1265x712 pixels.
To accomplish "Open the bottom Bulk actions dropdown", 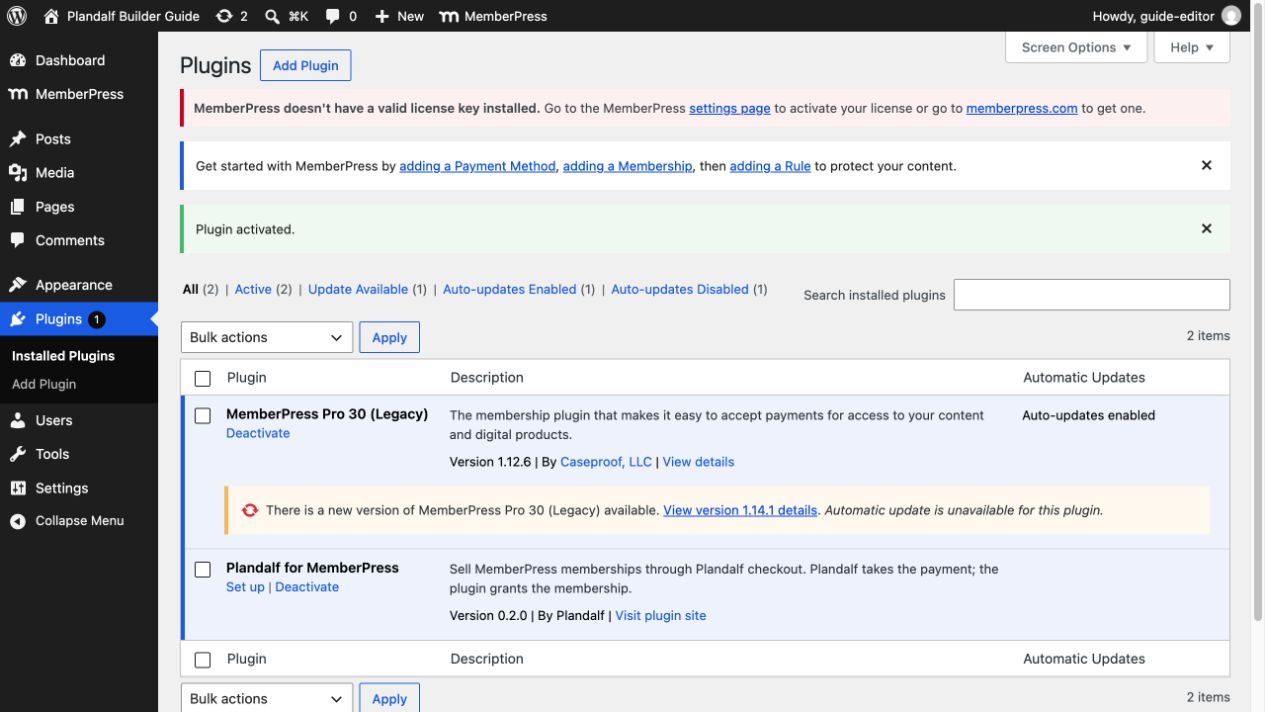I will pos(267,698).
